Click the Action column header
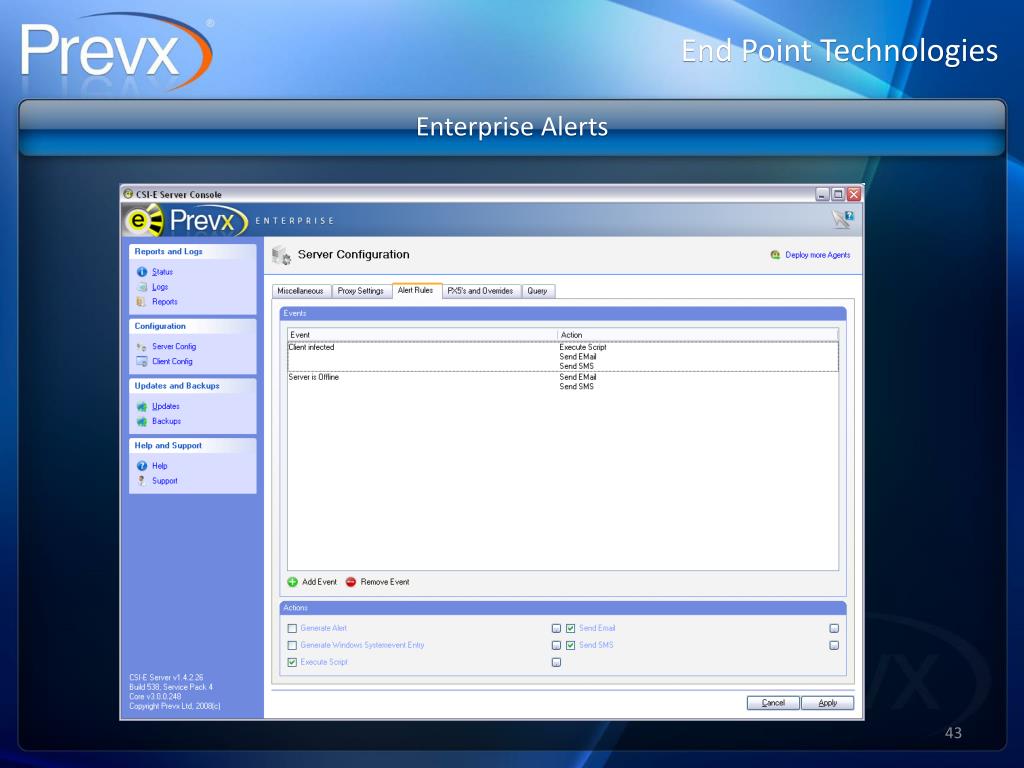1024x768 pixels. (698, 335)
